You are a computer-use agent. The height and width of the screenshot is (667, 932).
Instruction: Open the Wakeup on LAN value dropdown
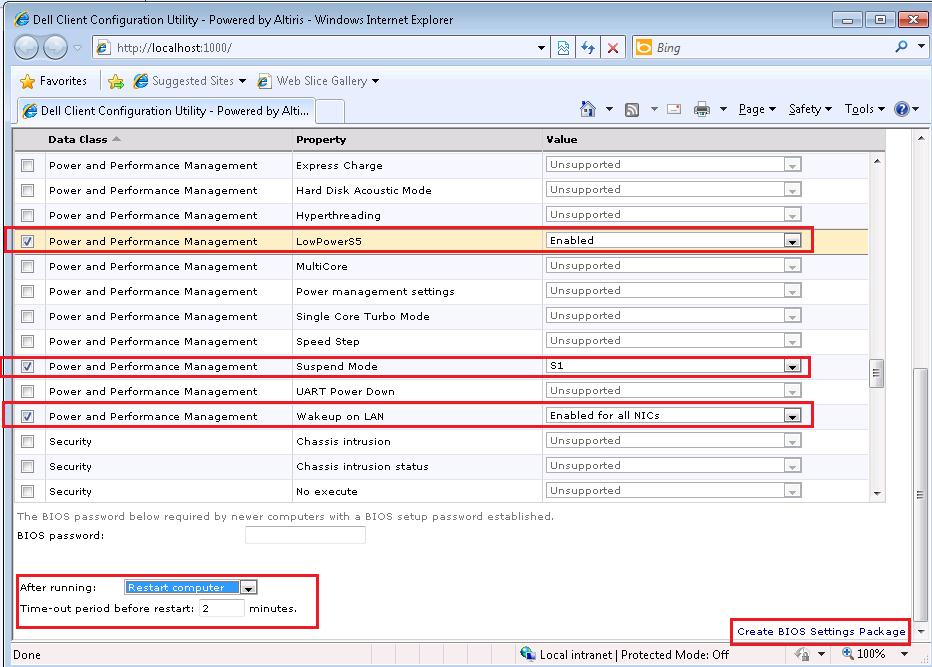point(793,415)
